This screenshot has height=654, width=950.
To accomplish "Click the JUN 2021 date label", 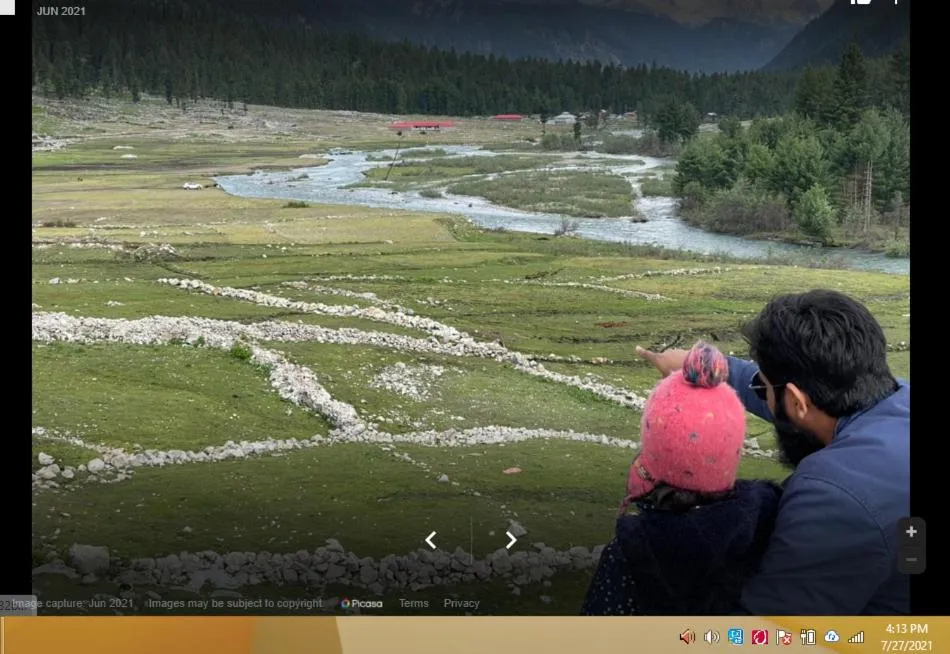I will (x=61, y=11).
